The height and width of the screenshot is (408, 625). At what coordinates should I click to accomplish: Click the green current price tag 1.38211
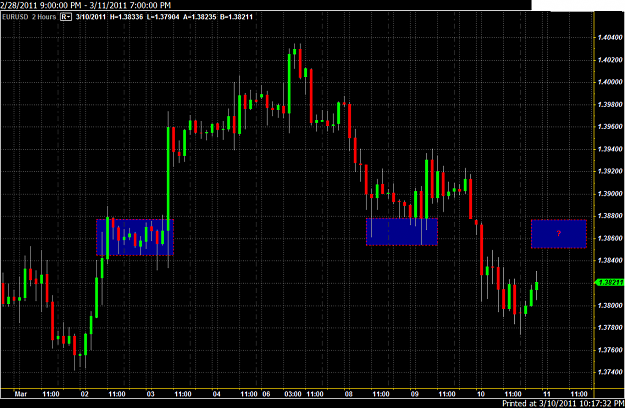609,282
